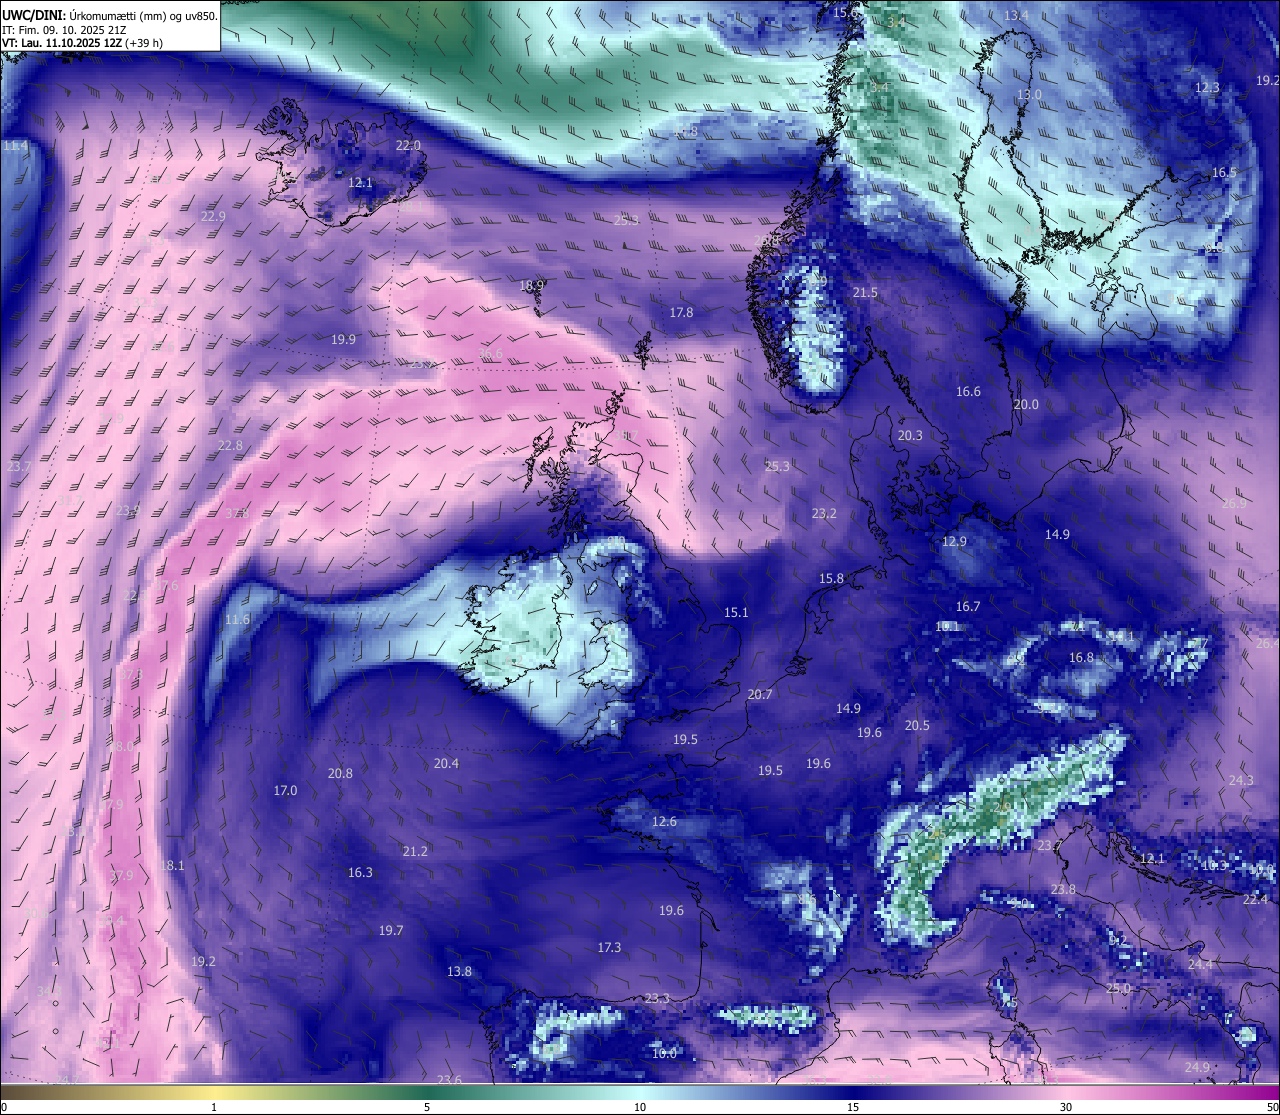The image size is (1280, 1115).
Task: Click the 22.9 value southwest of Iceland
Action: tap(213, 216)
